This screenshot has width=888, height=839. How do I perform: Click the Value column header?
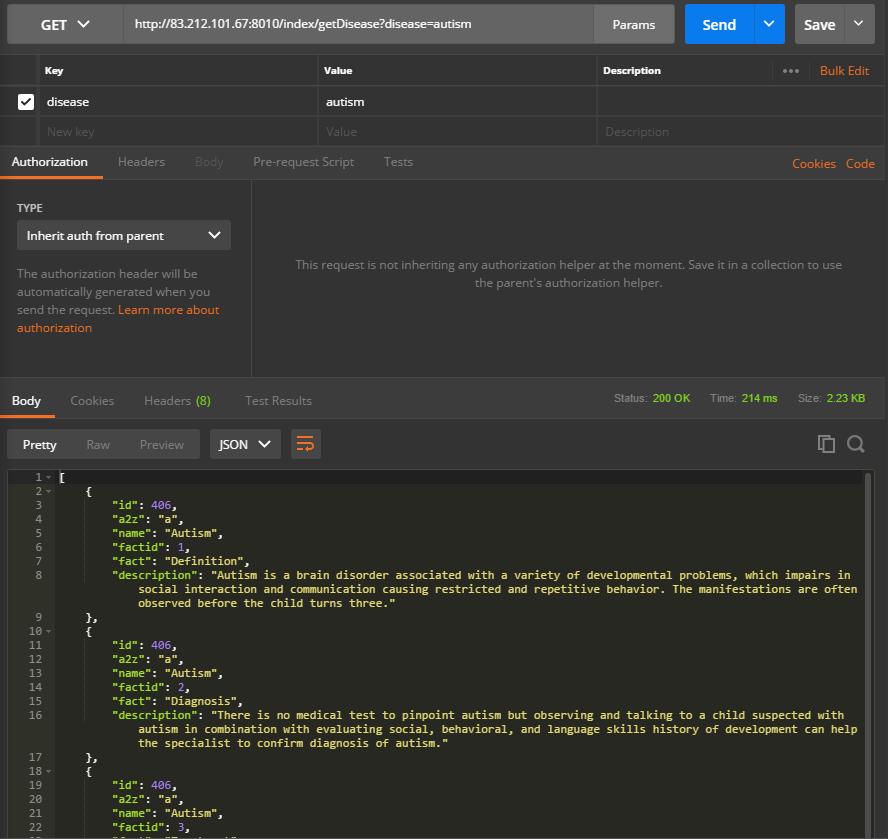tap(338, 71)
